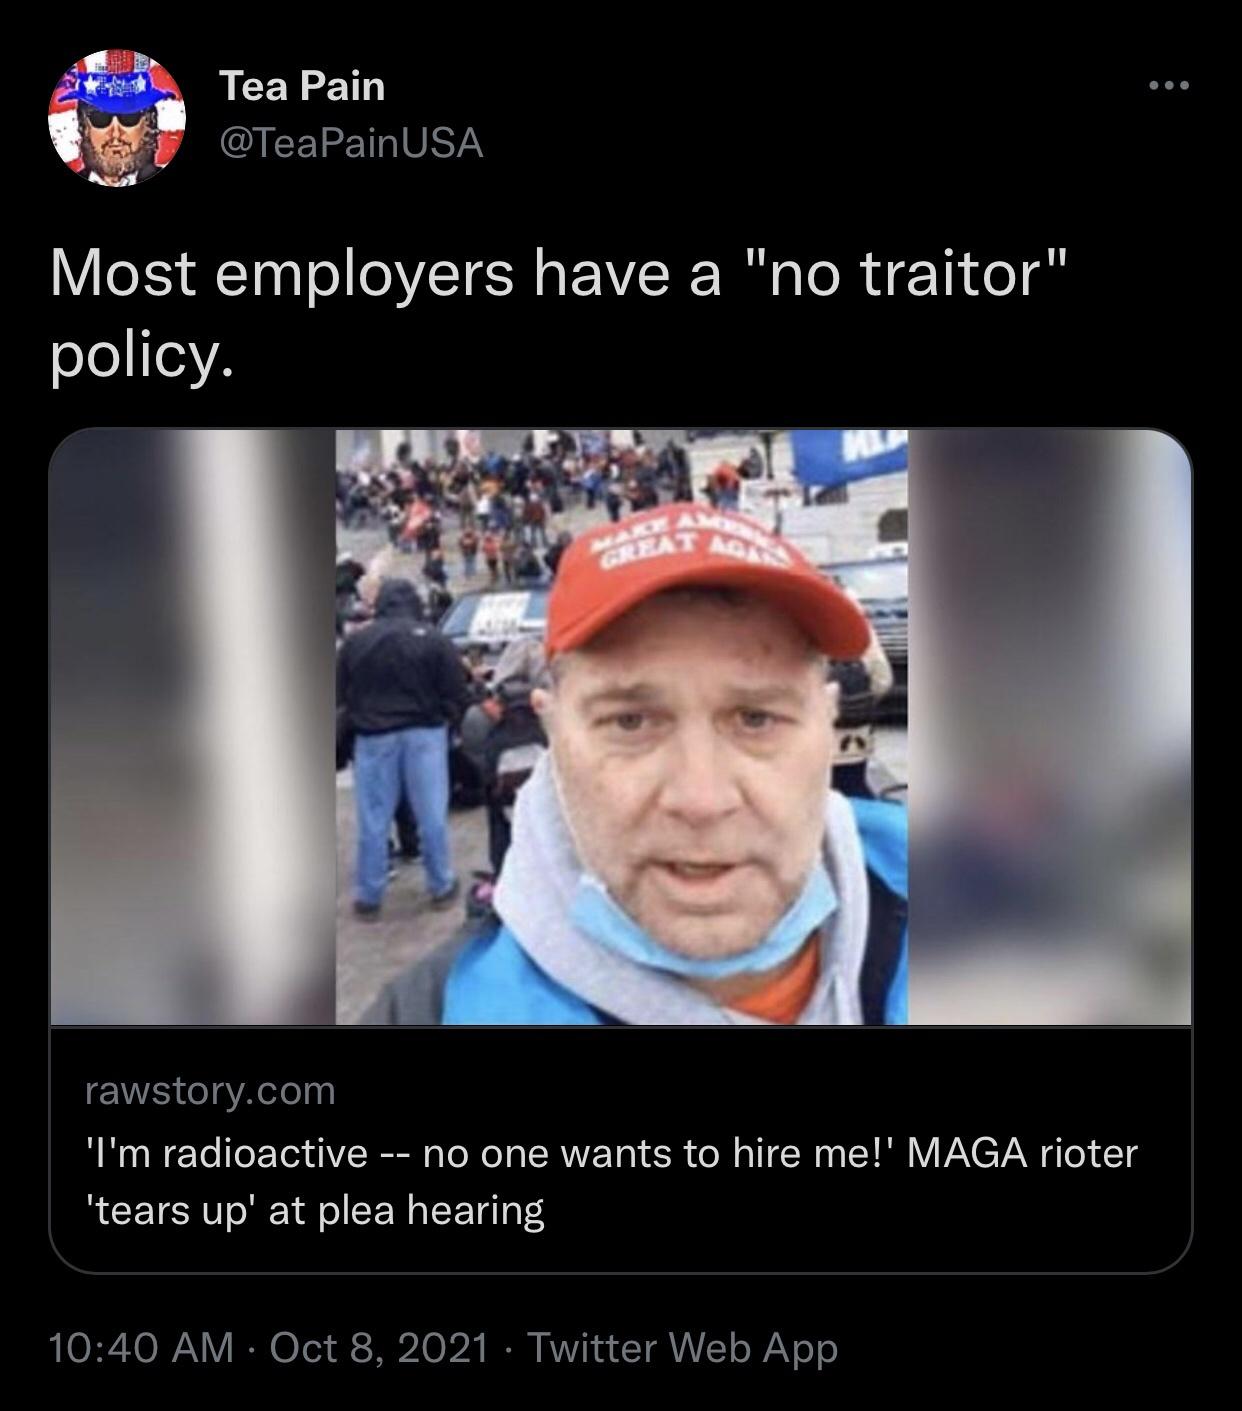Click the rawstory.com domain label

coord(210,1091)
